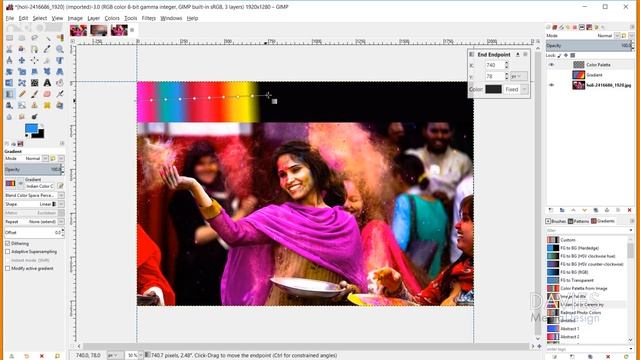
Task: Raise the layer one step
Action: click(x=573, y=210)
